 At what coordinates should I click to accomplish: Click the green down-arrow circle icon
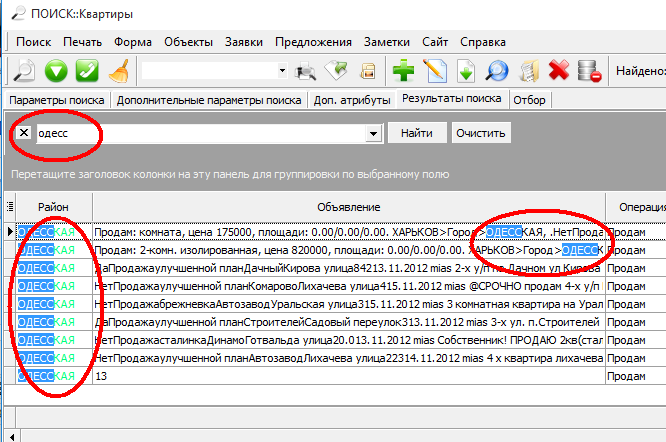click(55, 71)
